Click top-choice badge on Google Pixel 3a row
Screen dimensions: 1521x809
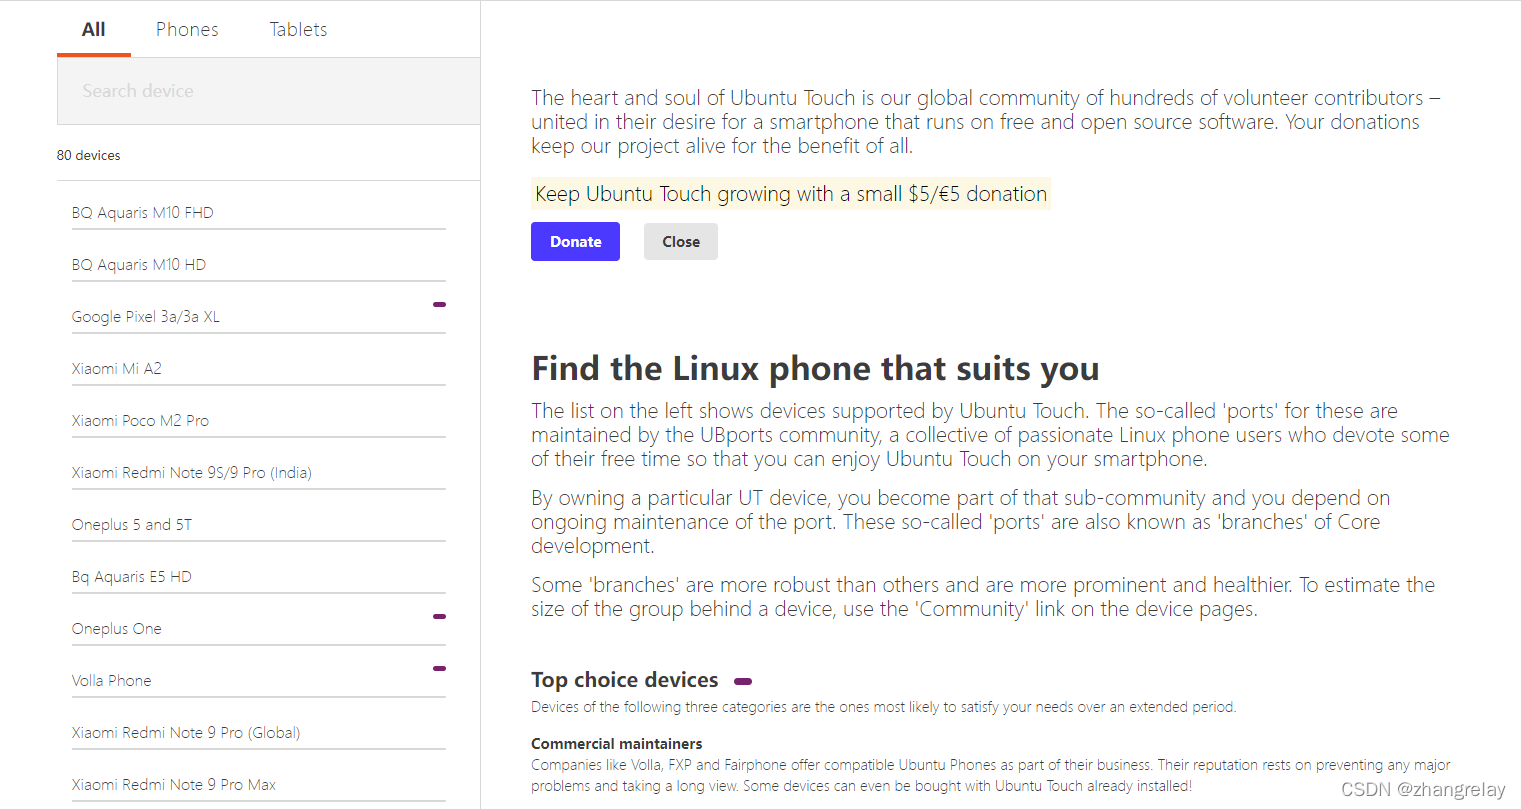pos(439,304)
